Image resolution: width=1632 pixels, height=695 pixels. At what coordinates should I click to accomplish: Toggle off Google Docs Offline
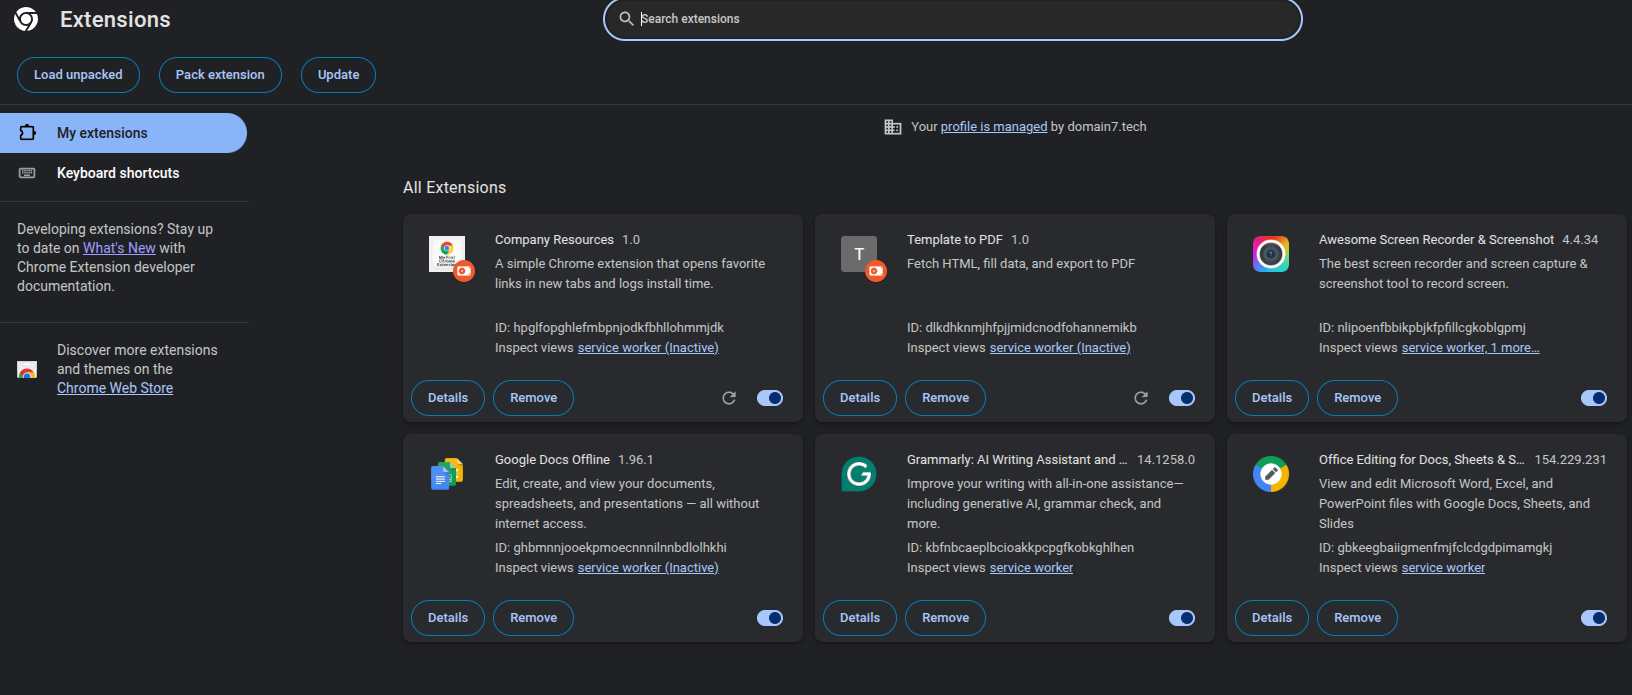pos(770,618)
